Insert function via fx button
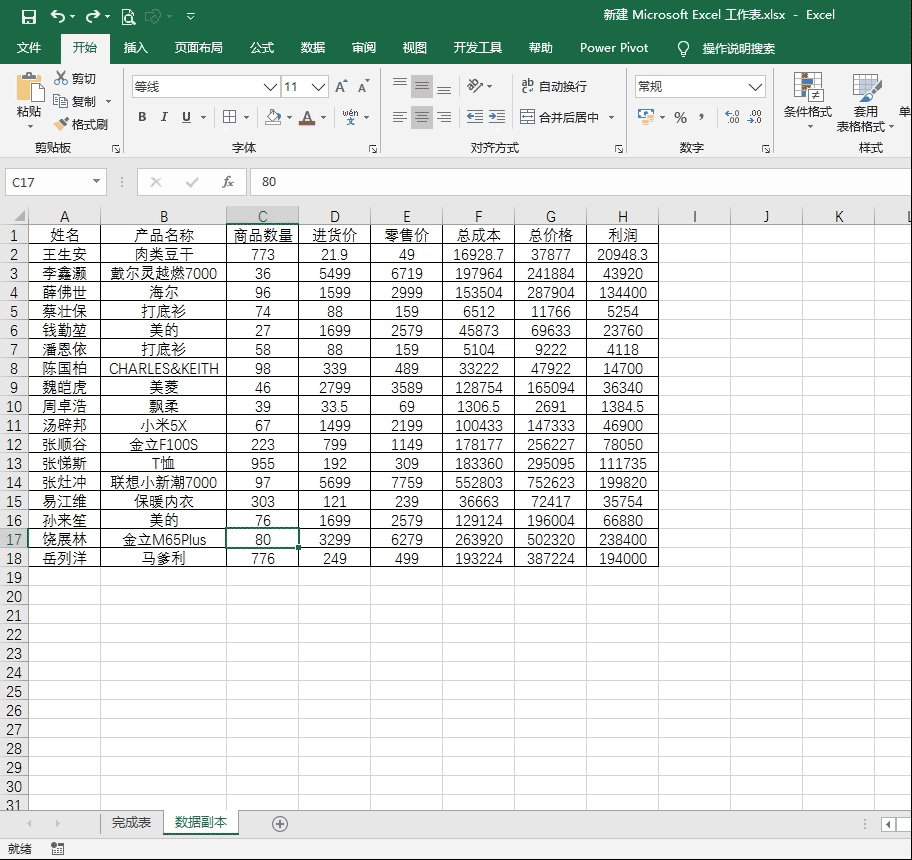Viewport: 912px width, 860px height. click(x=227, y=182)
